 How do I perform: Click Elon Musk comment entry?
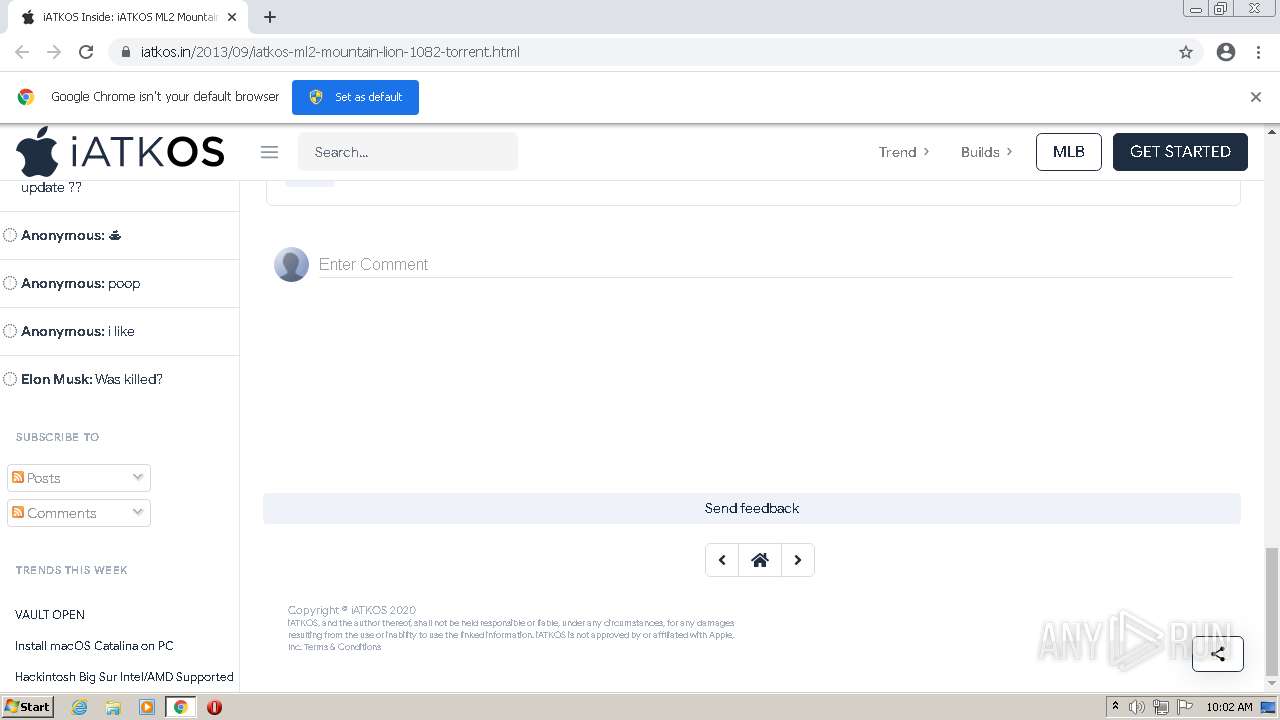coord(92,379)
